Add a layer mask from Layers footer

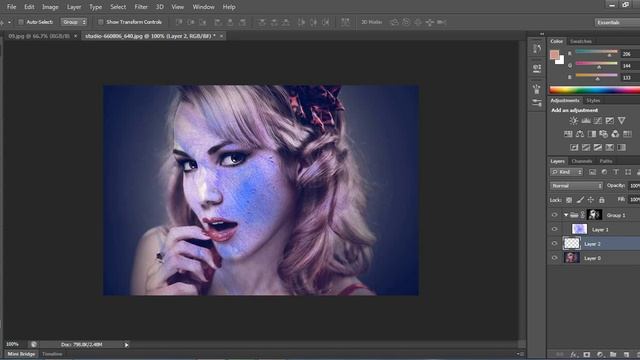(587, 355)
